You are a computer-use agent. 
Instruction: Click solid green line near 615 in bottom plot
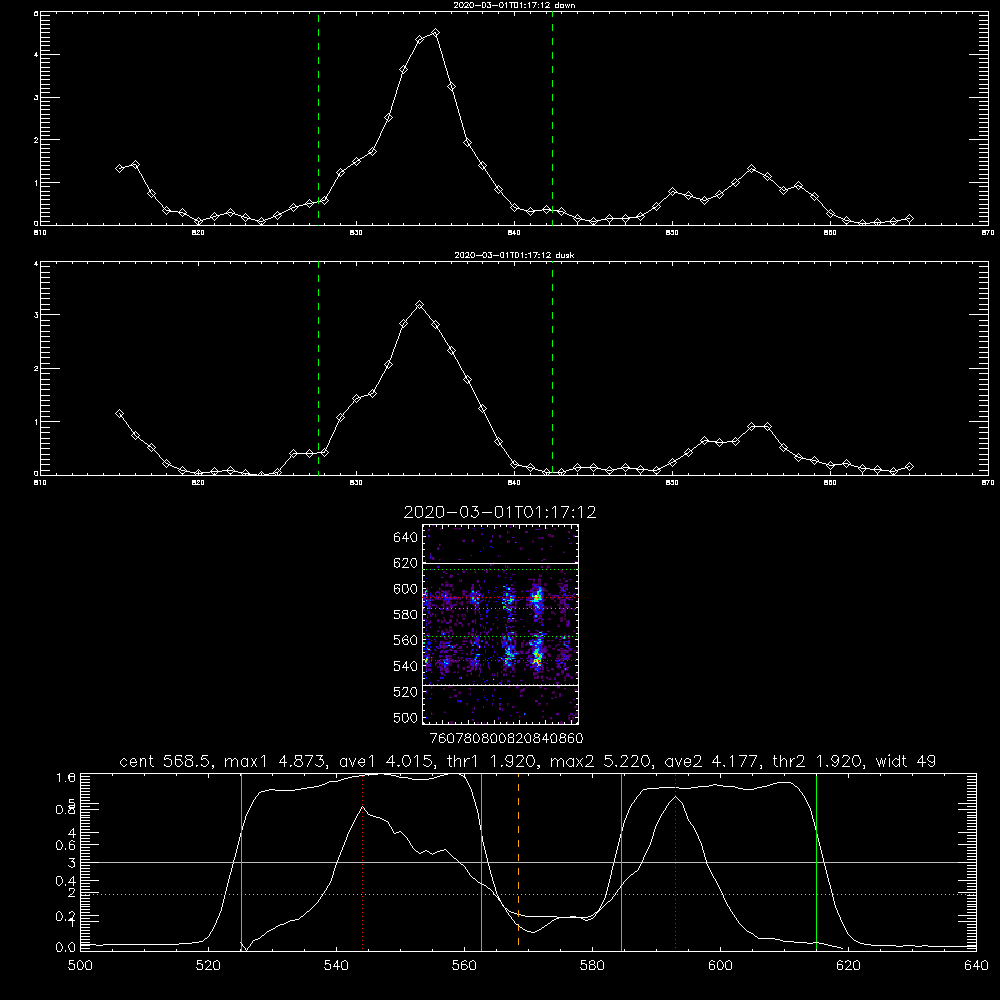tap(816, 862)
